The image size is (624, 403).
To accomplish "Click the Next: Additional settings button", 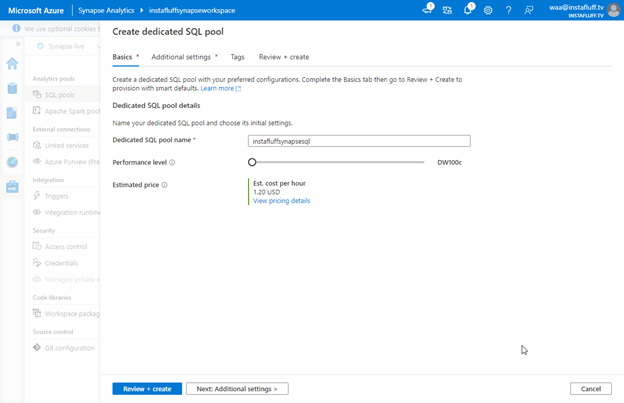I will [x=237, y=389].
